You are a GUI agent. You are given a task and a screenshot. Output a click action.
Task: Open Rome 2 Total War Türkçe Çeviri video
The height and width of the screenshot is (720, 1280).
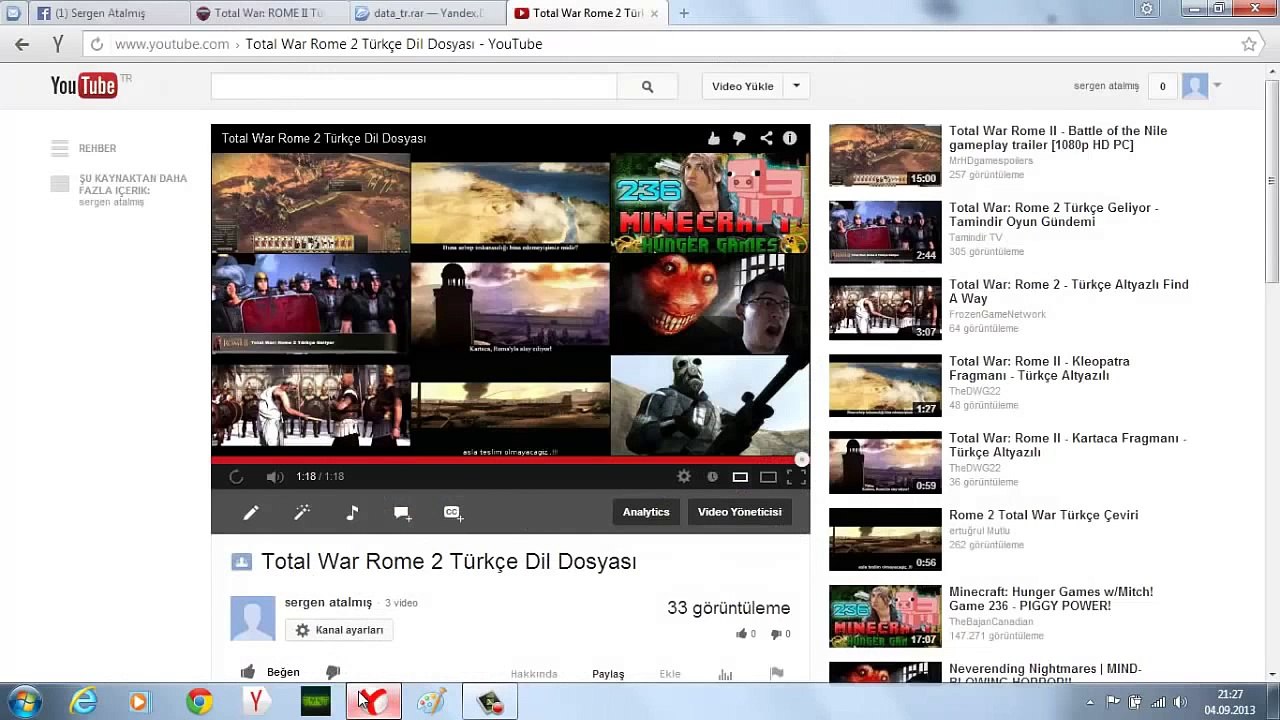pos(1043,515)
